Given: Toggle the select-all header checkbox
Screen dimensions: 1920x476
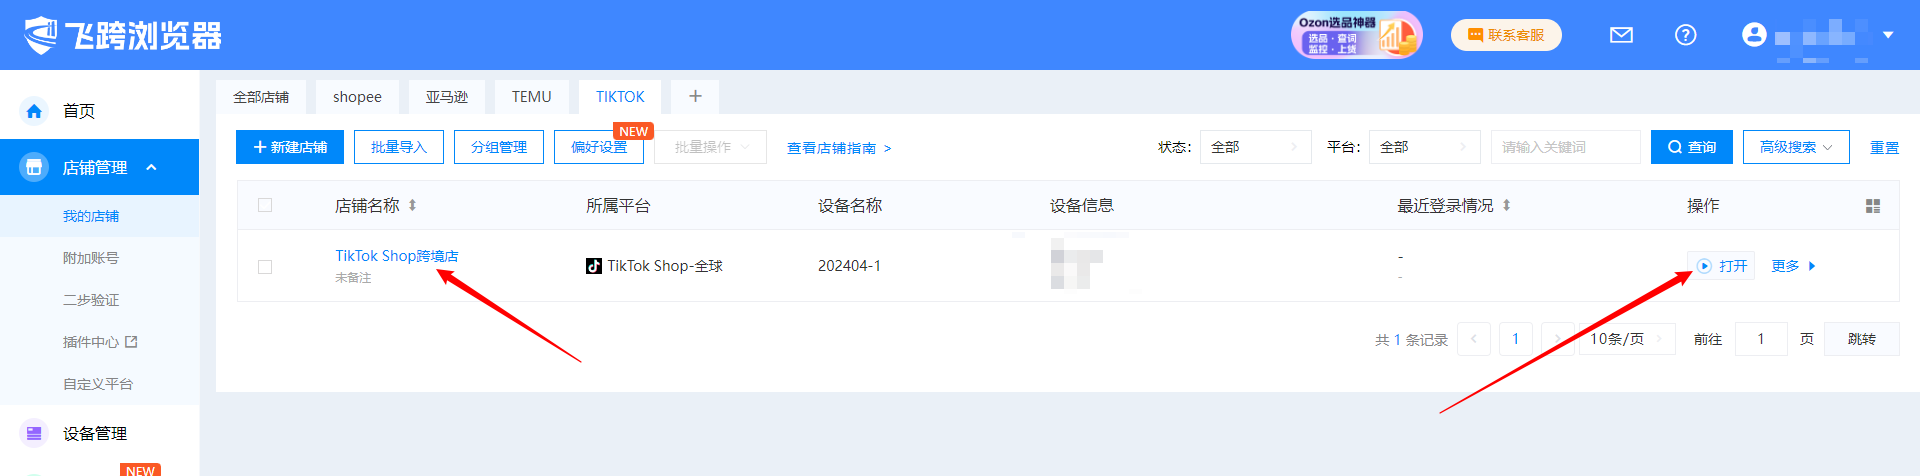Looking at the screenshot, I should pyautogui.click(x=265, y=205).
